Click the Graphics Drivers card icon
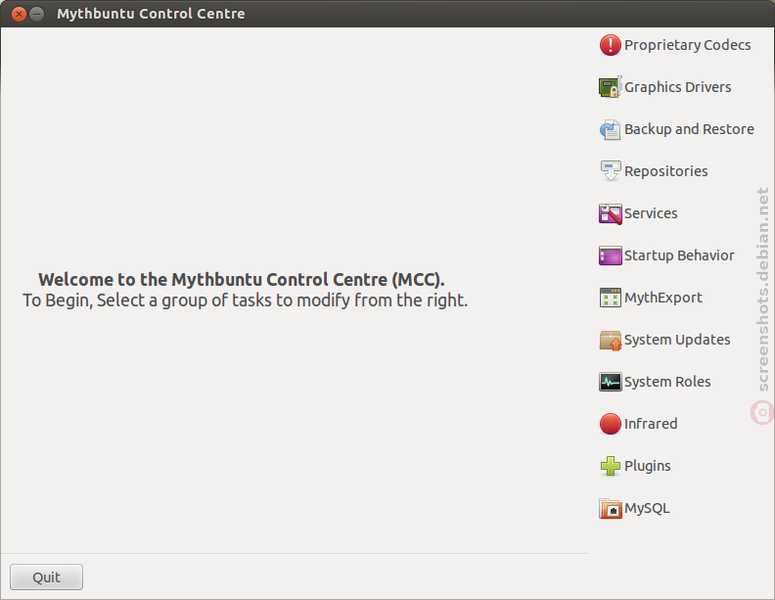 [610, 87]
